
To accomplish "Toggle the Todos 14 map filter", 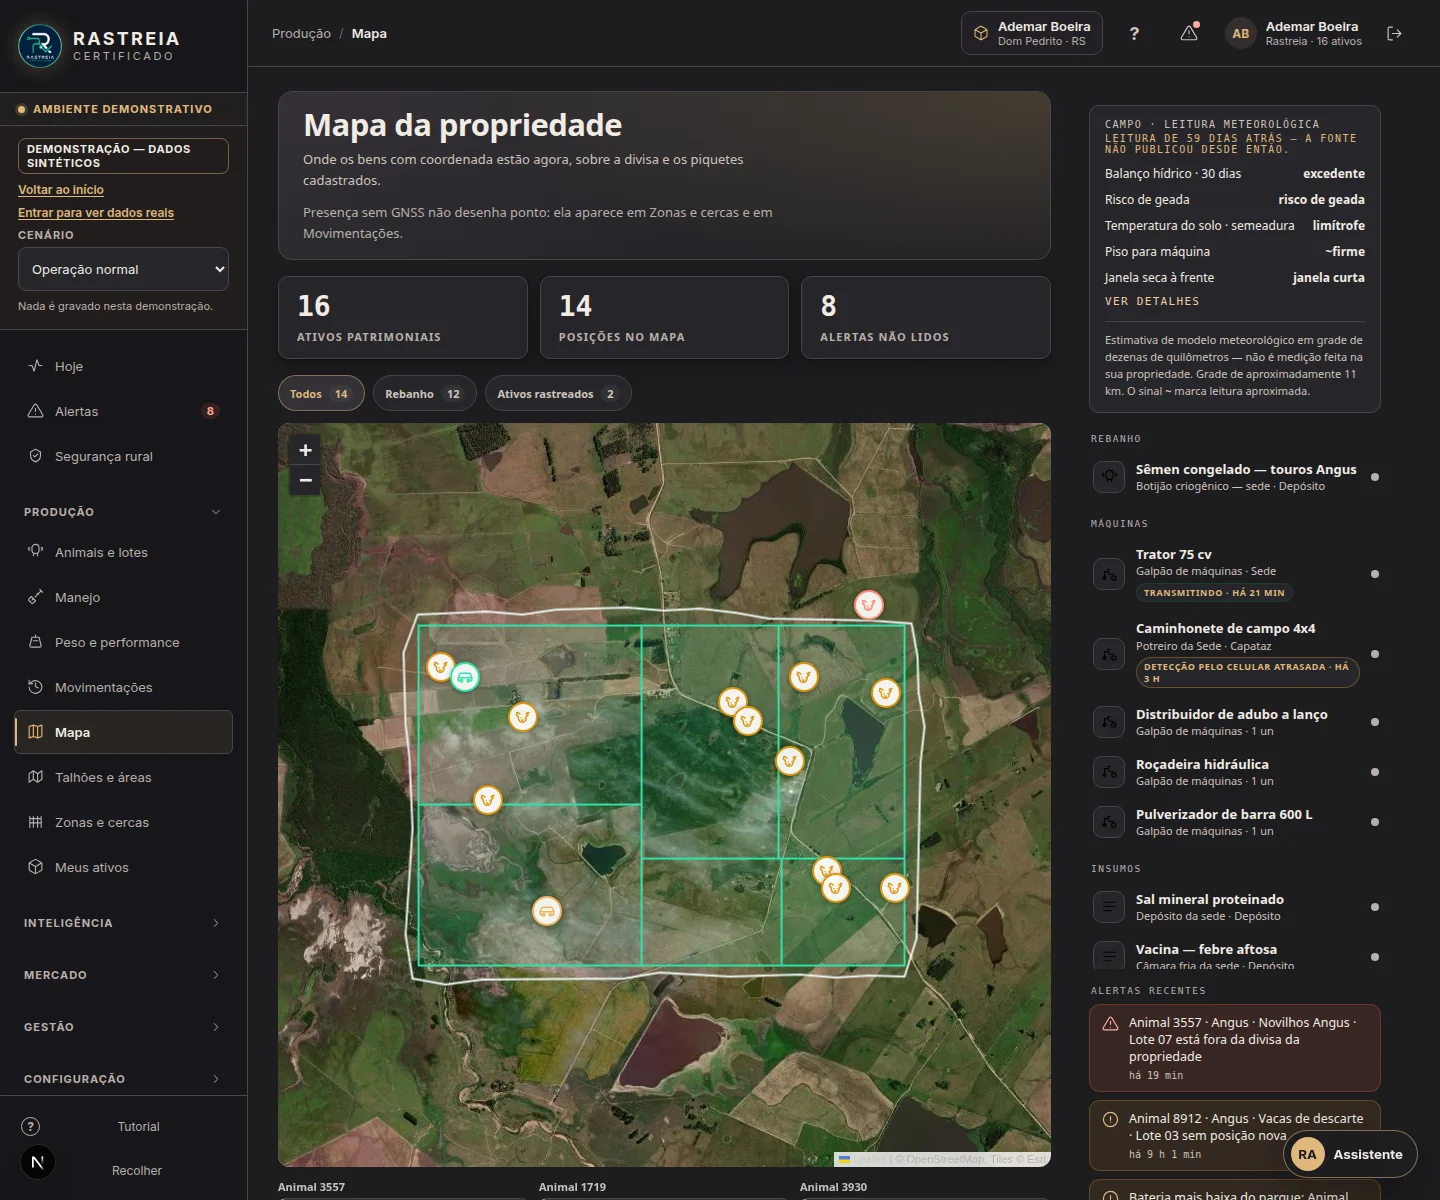I will [x=320, y=394].
